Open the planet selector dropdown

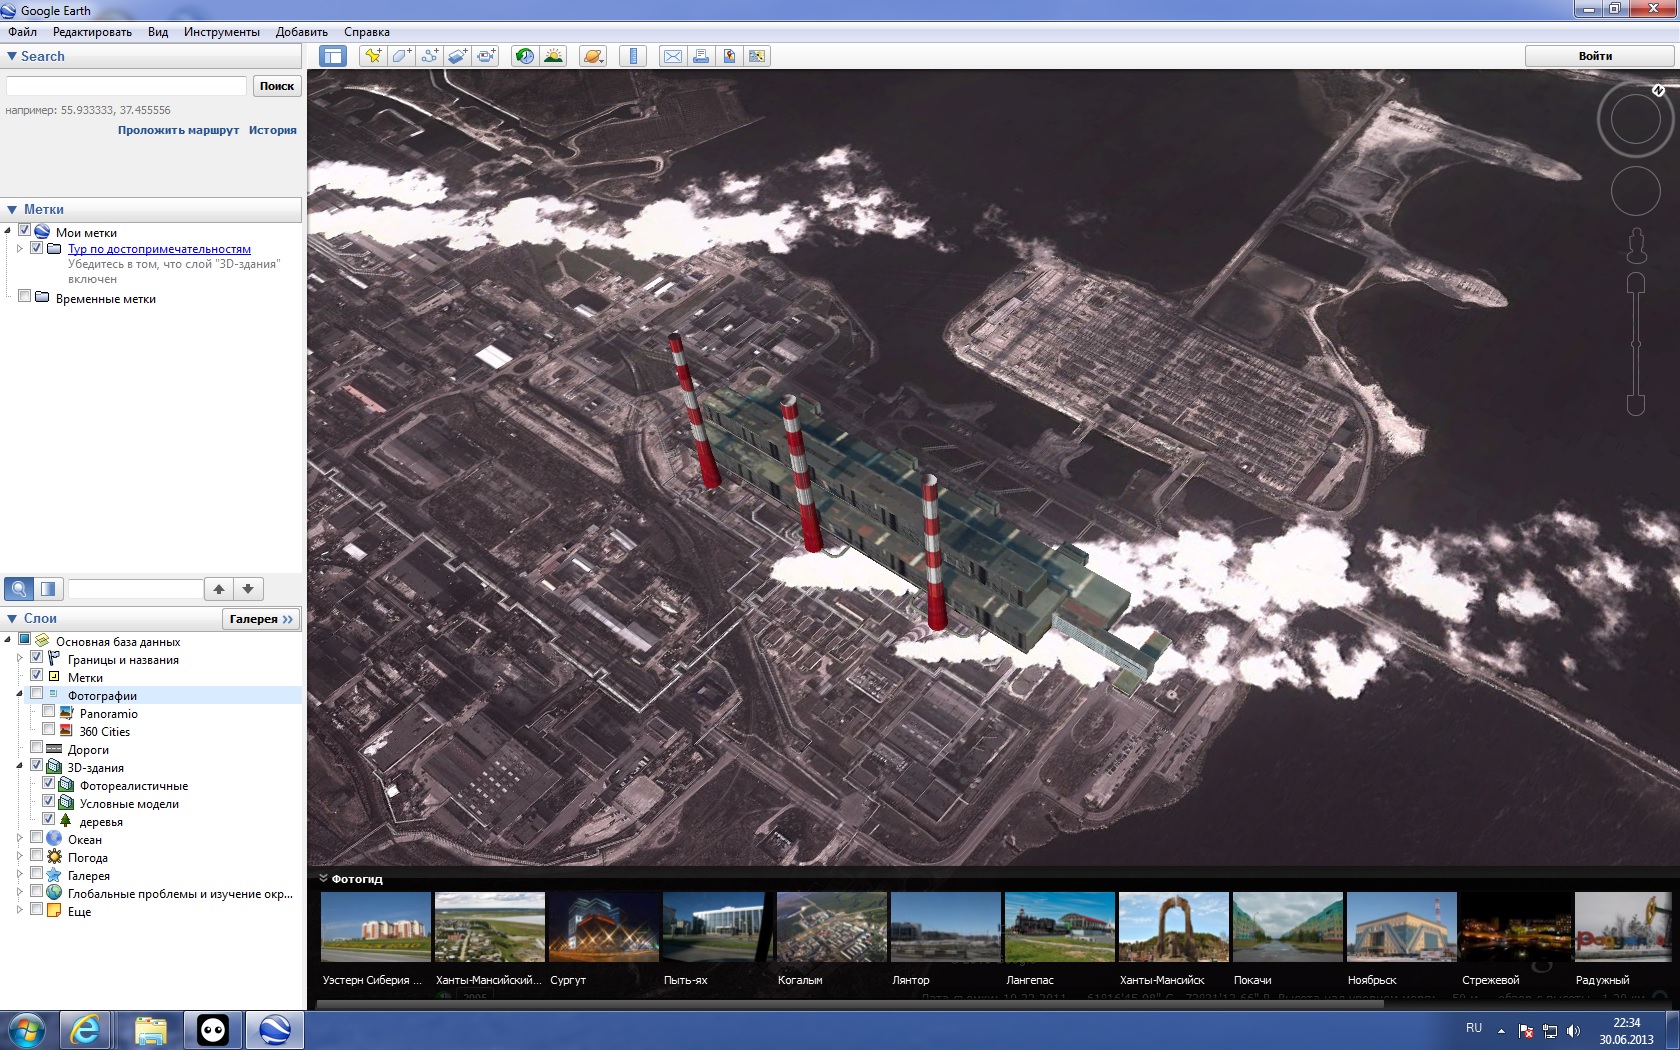[593, 56]
